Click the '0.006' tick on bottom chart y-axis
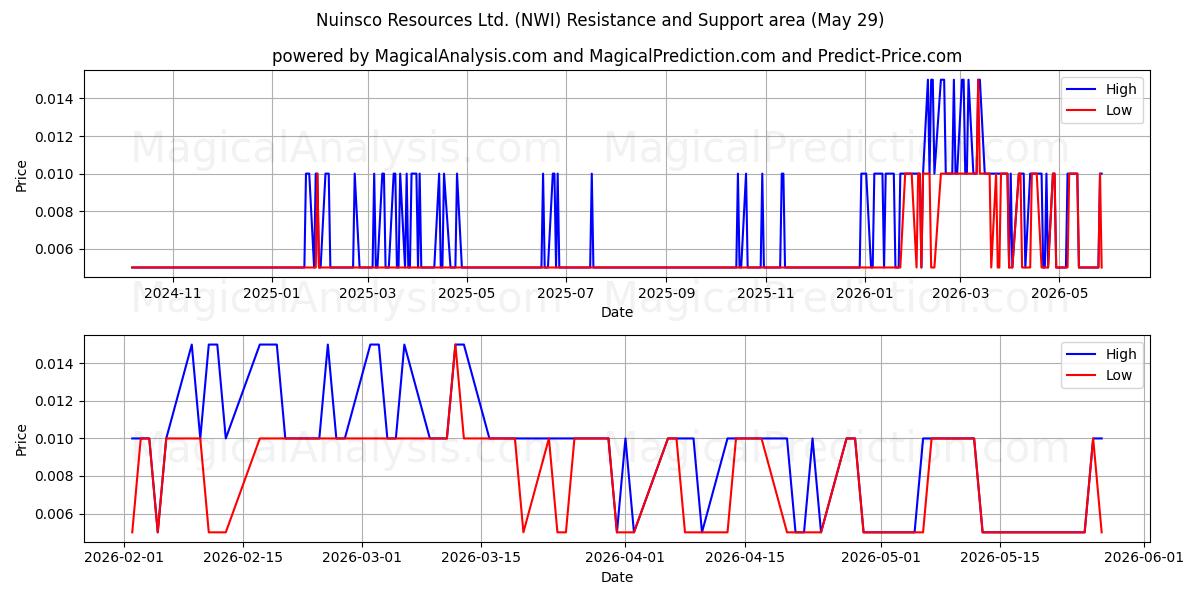 pyautogui.click(x=57, y=514)
